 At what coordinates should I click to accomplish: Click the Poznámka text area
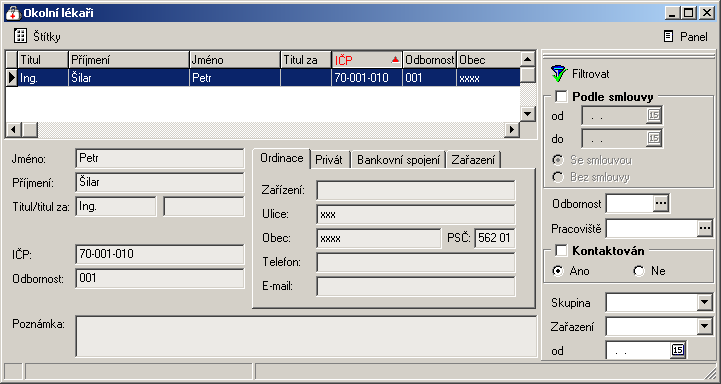306,337
